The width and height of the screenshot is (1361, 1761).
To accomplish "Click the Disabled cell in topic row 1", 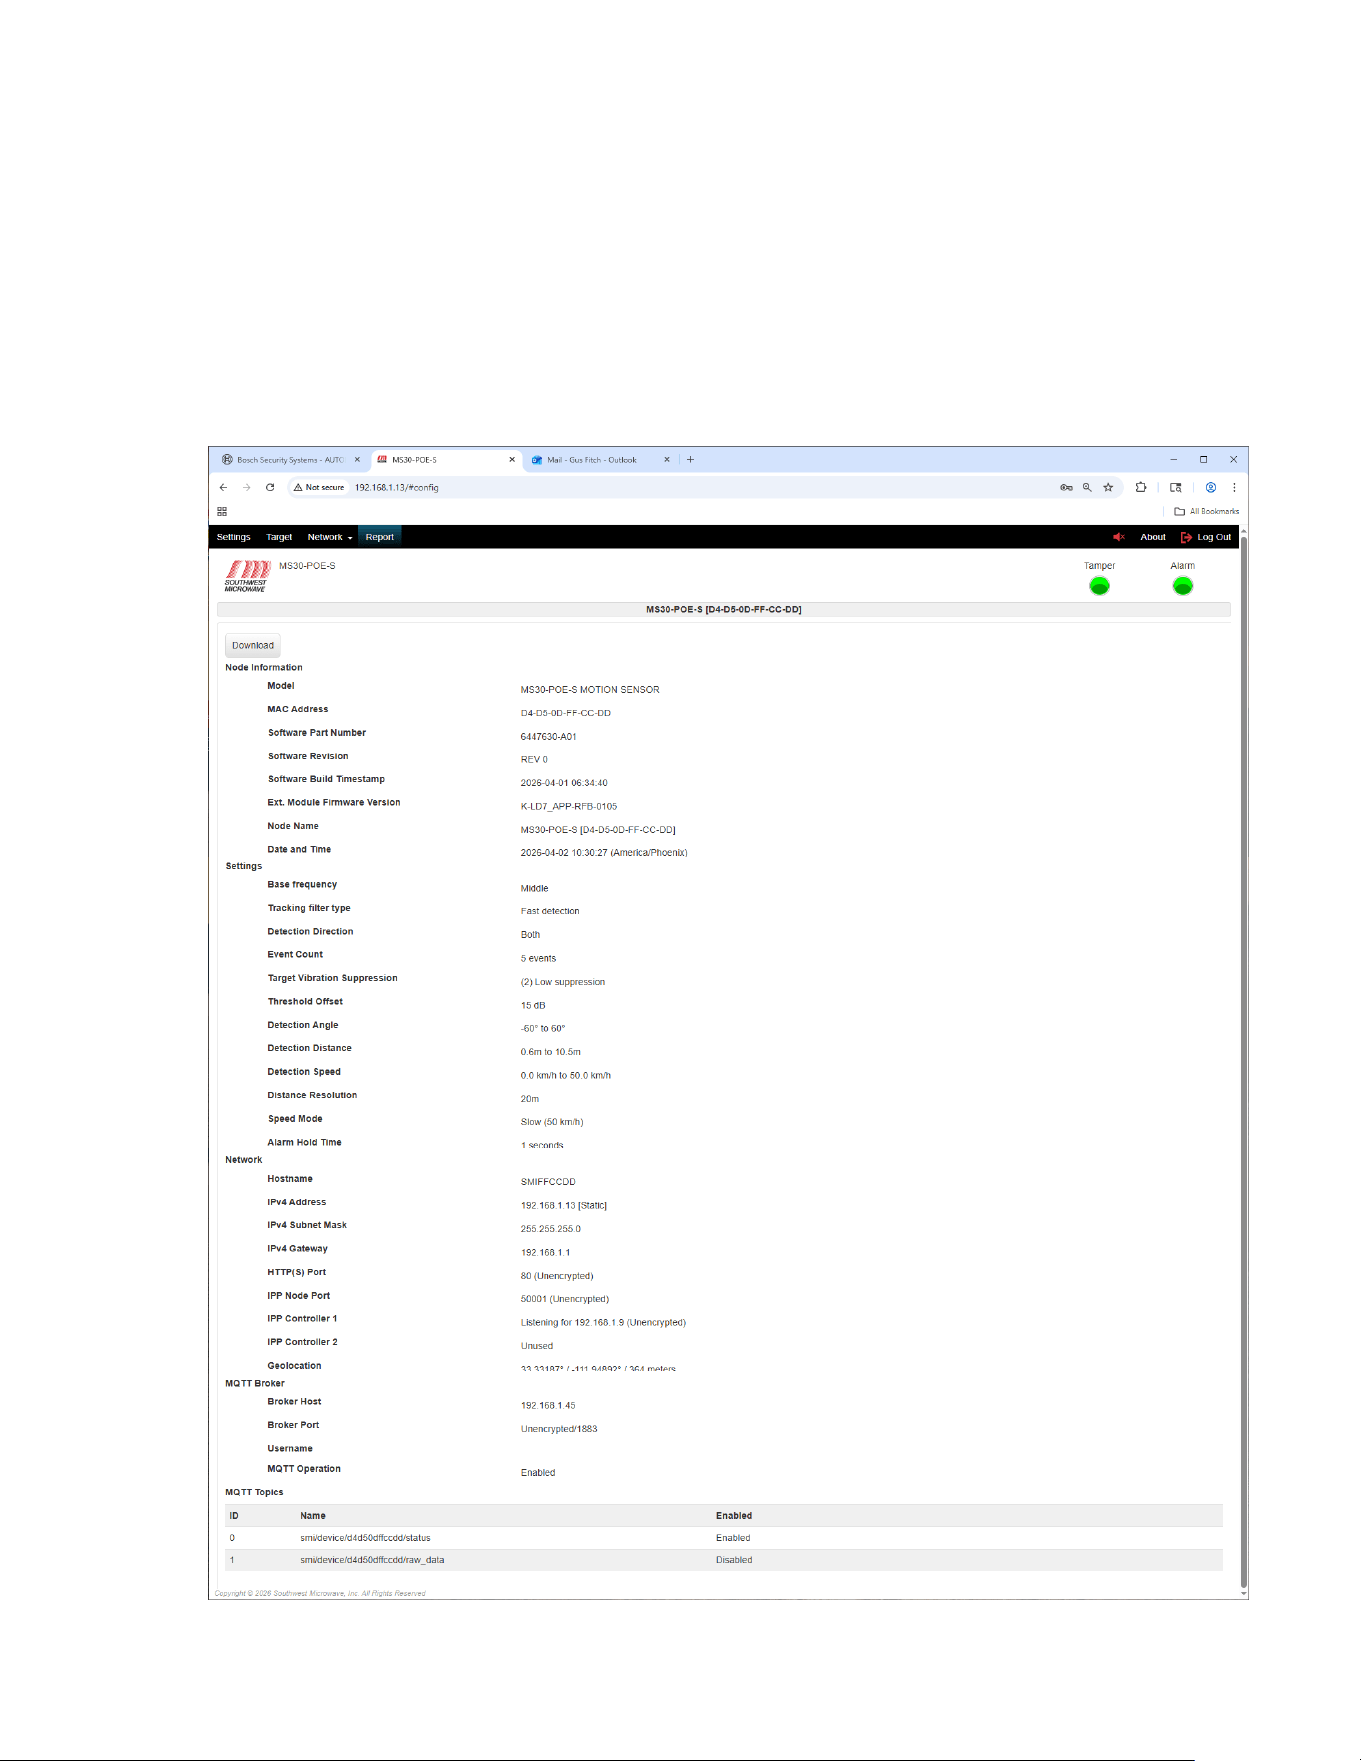I will coord(734,1560).
